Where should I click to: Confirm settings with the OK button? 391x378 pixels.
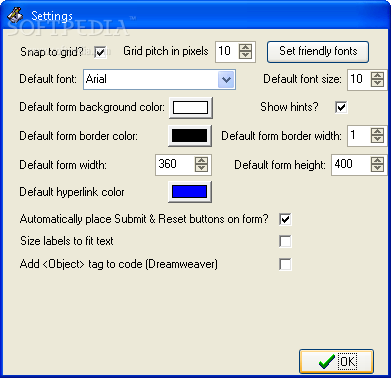click(x=336, y=361)
